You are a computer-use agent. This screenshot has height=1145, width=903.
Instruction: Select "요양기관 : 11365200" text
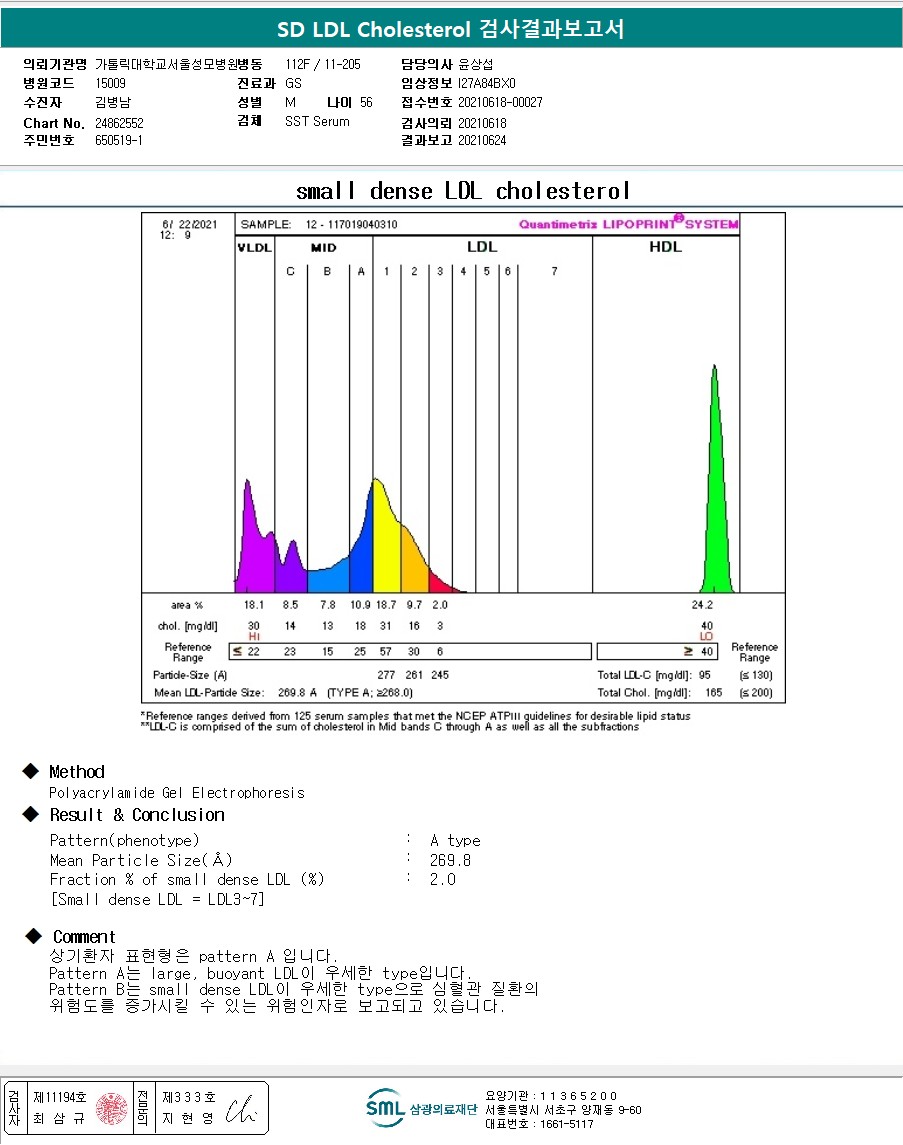point(551,1096)
